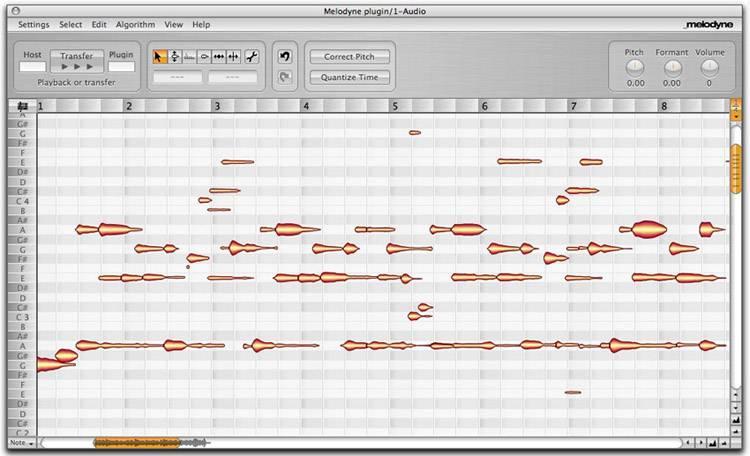The height and width of the screenshot is (456, 750).
Task: Click the melodyne logo
Action: click(708, 24)
